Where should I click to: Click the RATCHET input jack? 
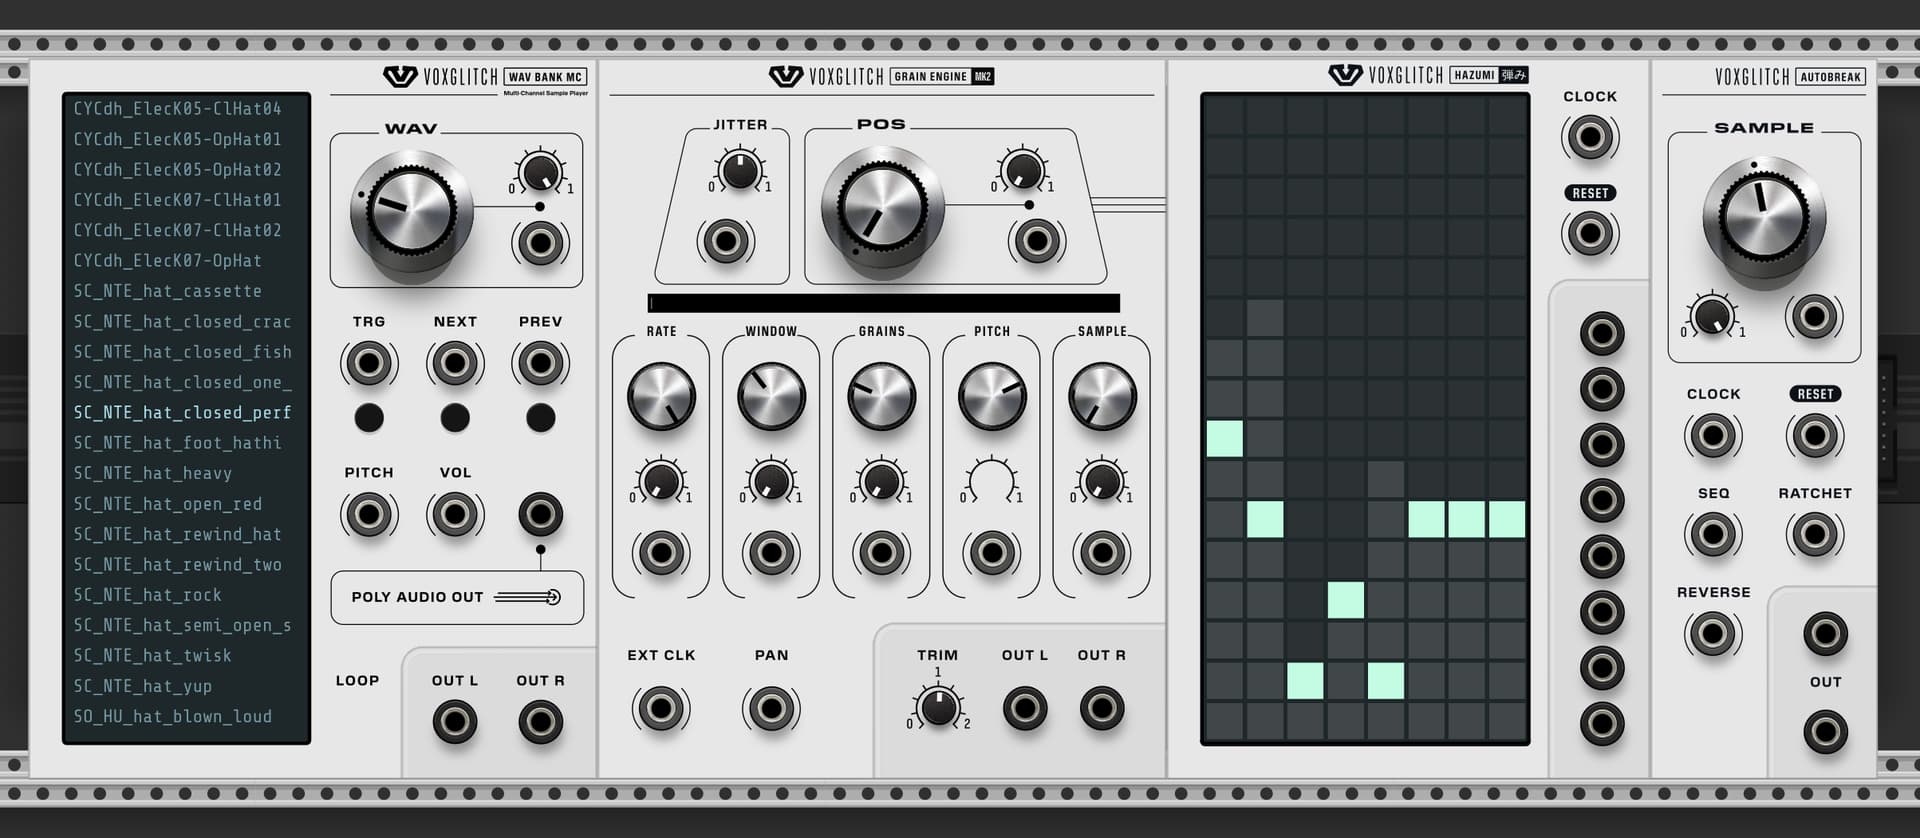1814,534
